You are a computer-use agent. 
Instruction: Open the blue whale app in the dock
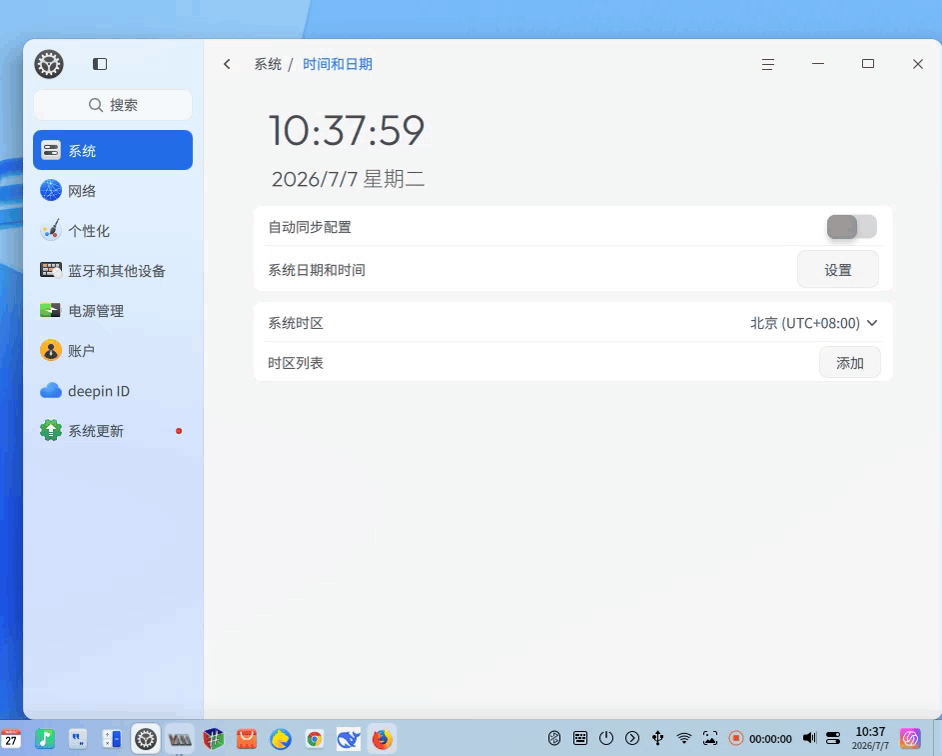348,739
